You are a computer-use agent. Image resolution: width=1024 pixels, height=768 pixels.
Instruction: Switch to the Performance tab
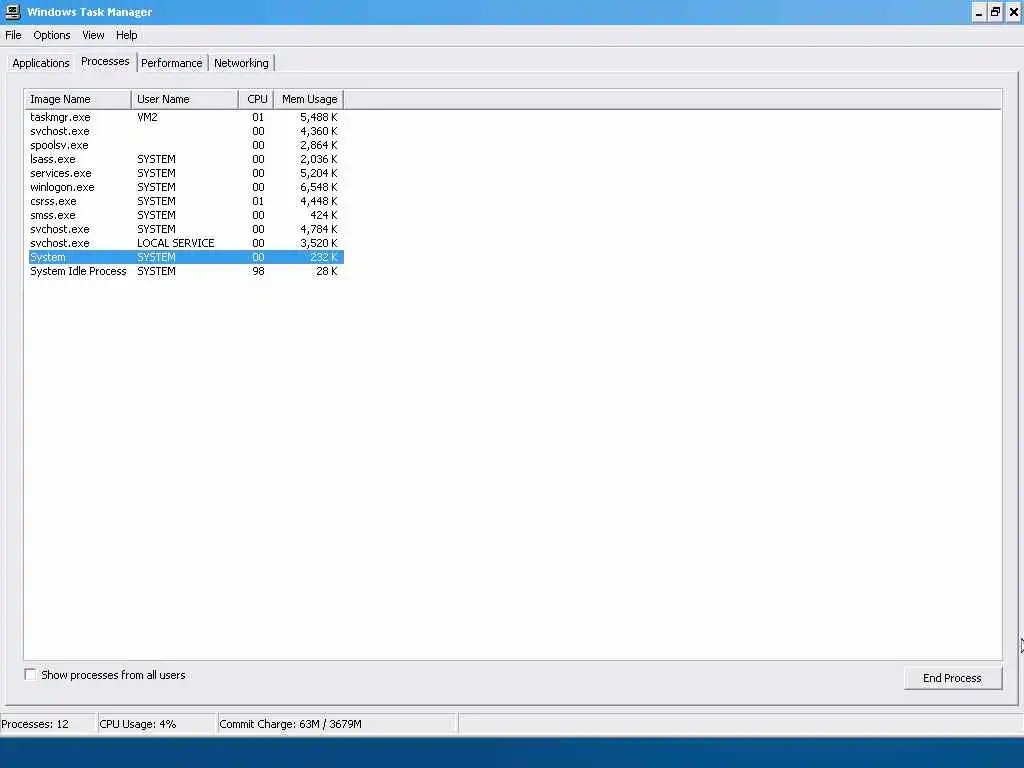[x=172, y=63]
